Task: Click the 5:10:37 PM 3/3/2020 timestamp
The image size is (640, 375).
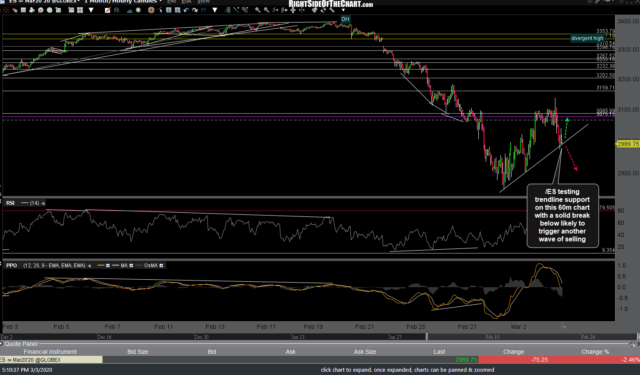Action: pyautogui.click(x=27, y=370)
